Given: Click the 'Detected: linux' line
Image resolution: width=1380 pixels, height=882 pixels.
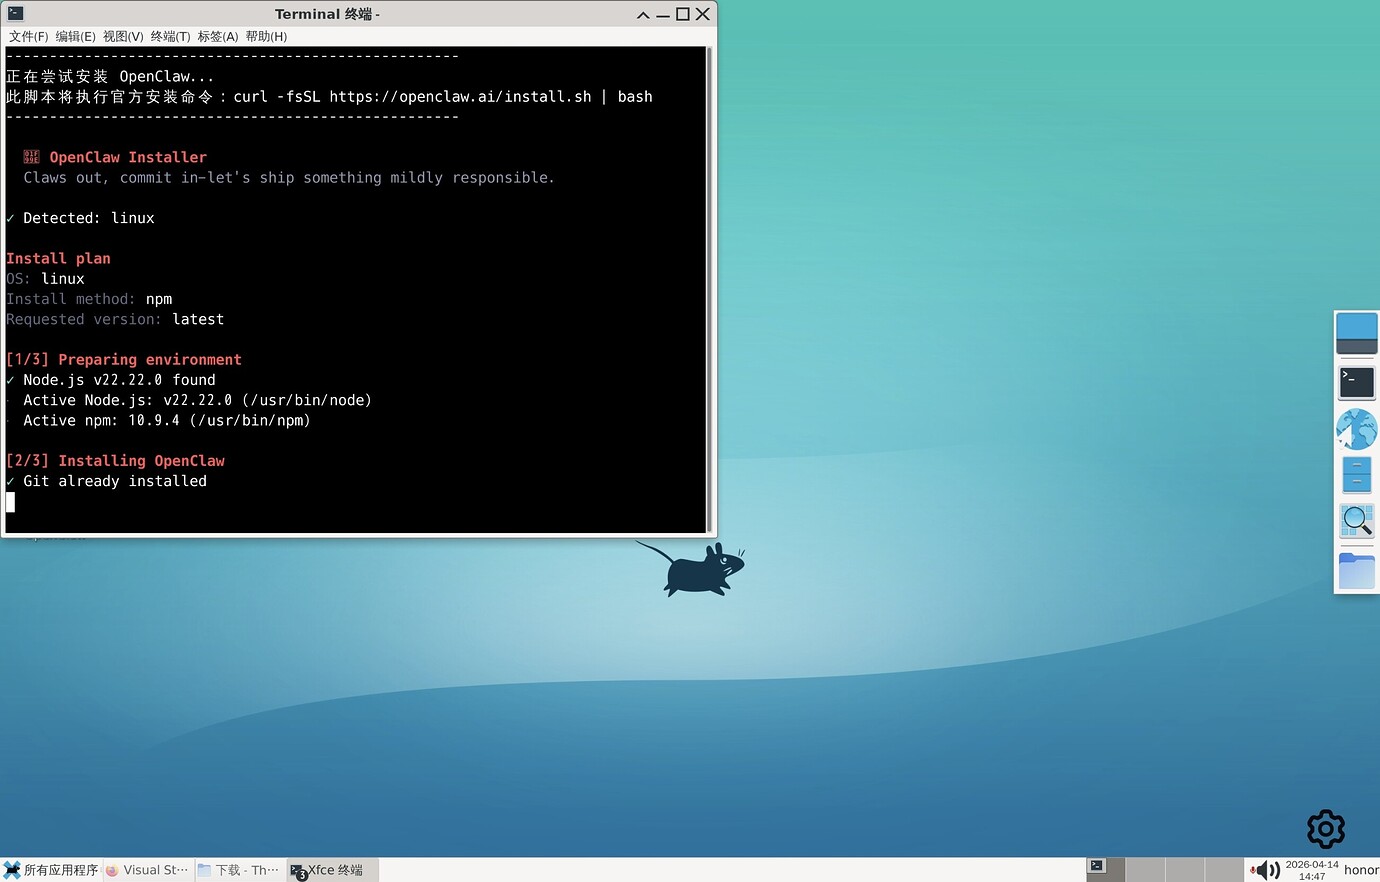Looking at the screenshot, I should point(80,218).
